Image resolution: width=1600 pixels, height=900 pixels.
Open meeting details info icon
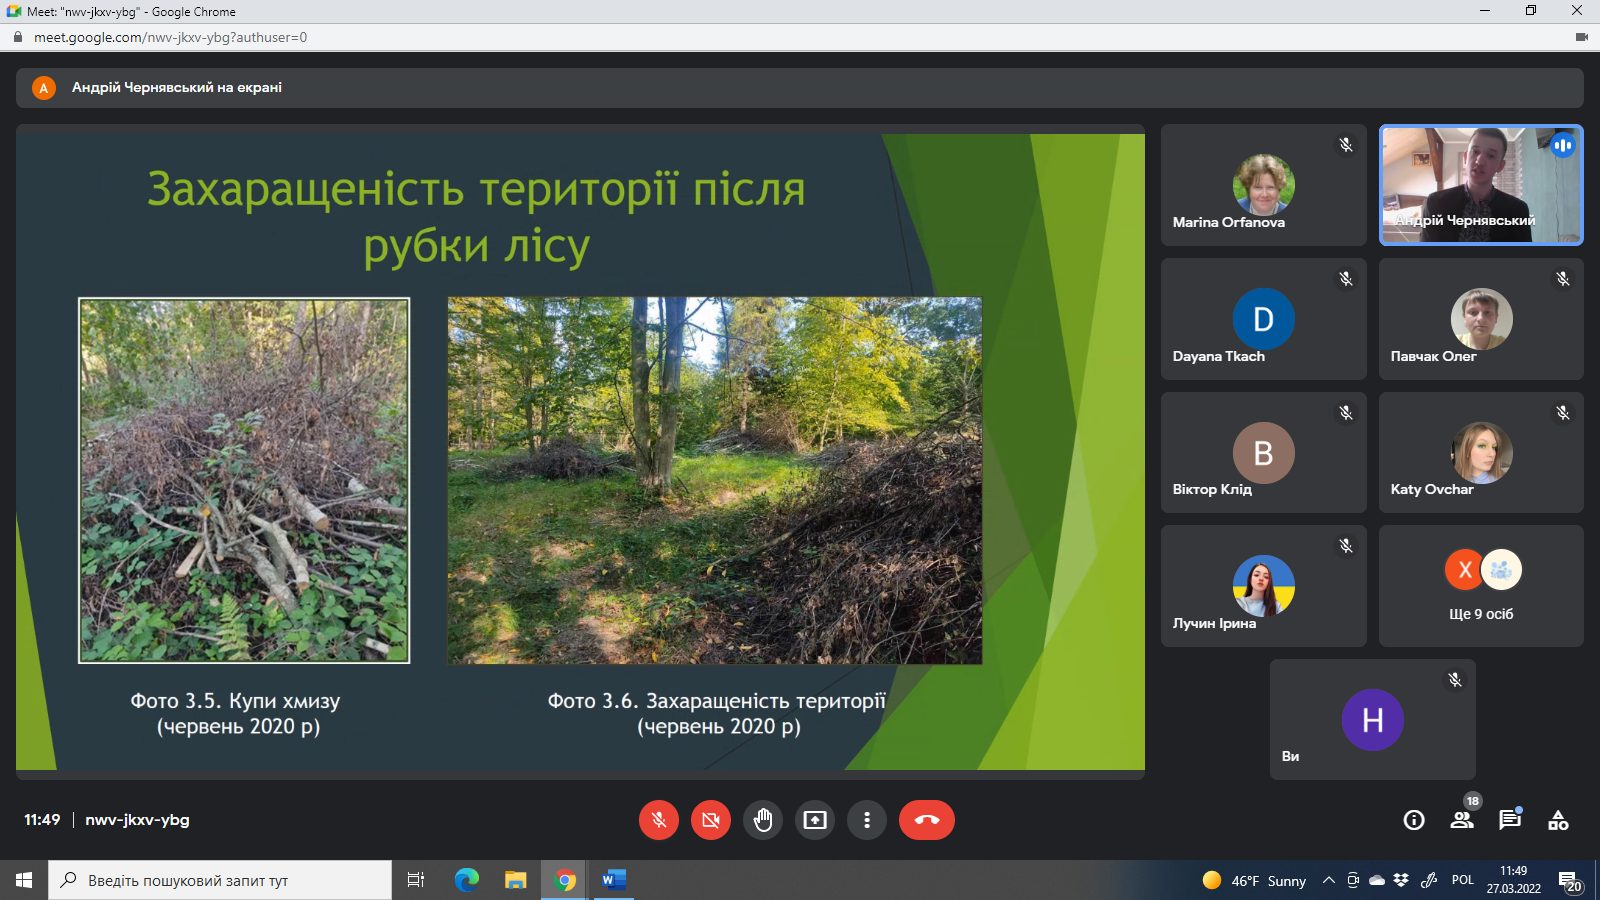(x=1414, y=820)
